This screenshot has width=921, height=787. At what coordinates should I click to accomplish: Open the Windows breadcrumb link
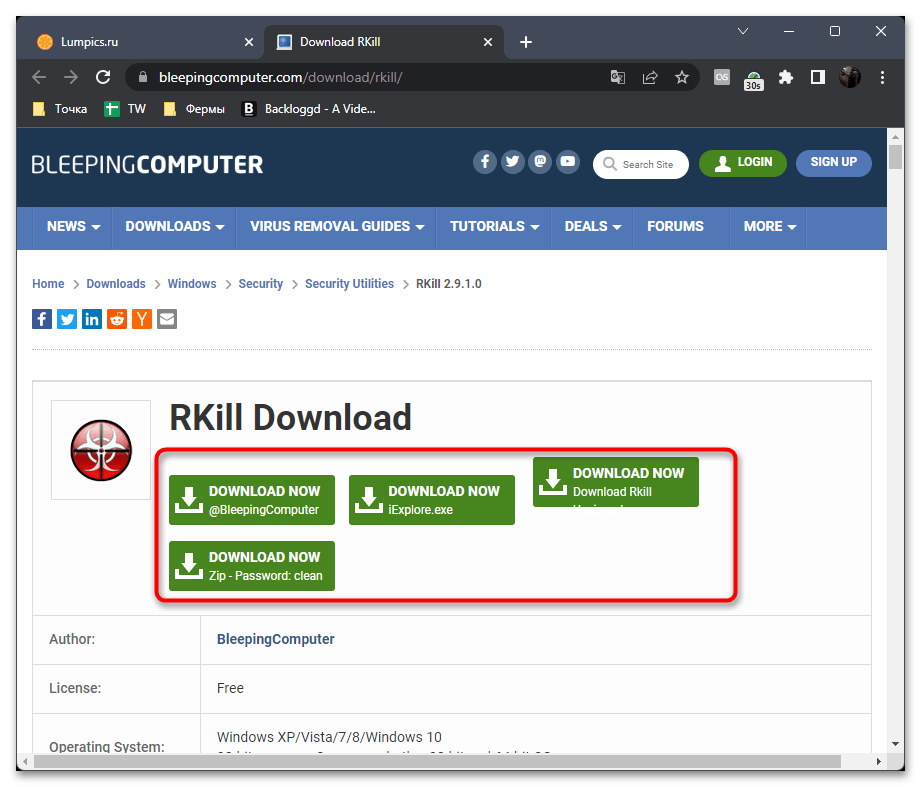click(192, 284)
